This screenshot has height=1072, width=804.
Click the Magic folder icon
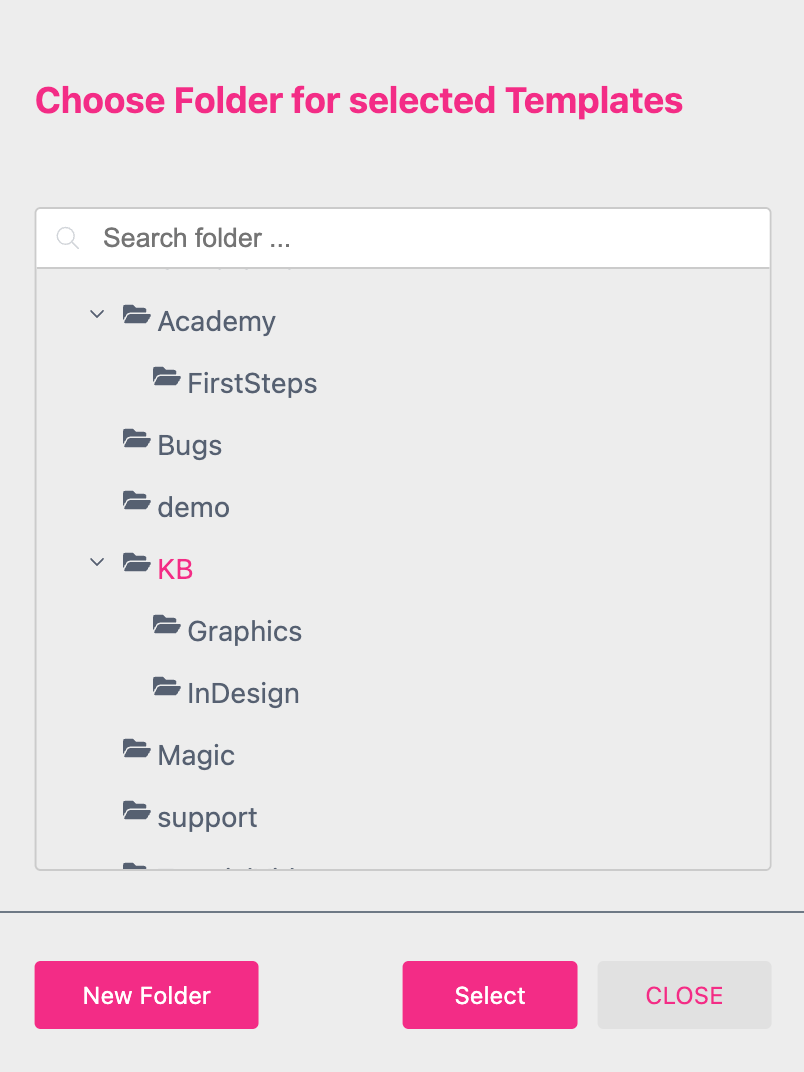click(137, 748)
